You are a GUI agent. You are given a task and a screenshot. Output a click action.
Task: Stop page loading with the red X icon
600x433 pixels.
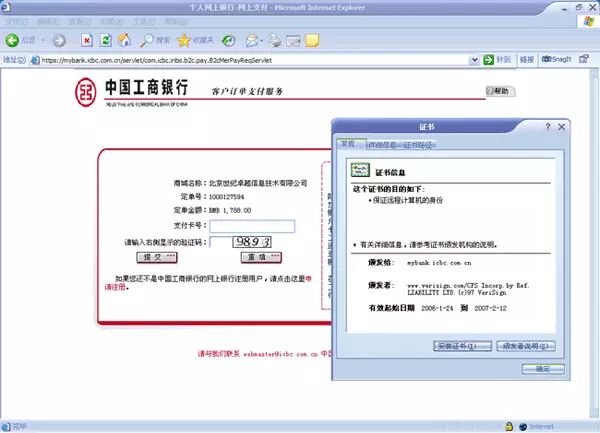pyautogui.click(x=87, y=40)
